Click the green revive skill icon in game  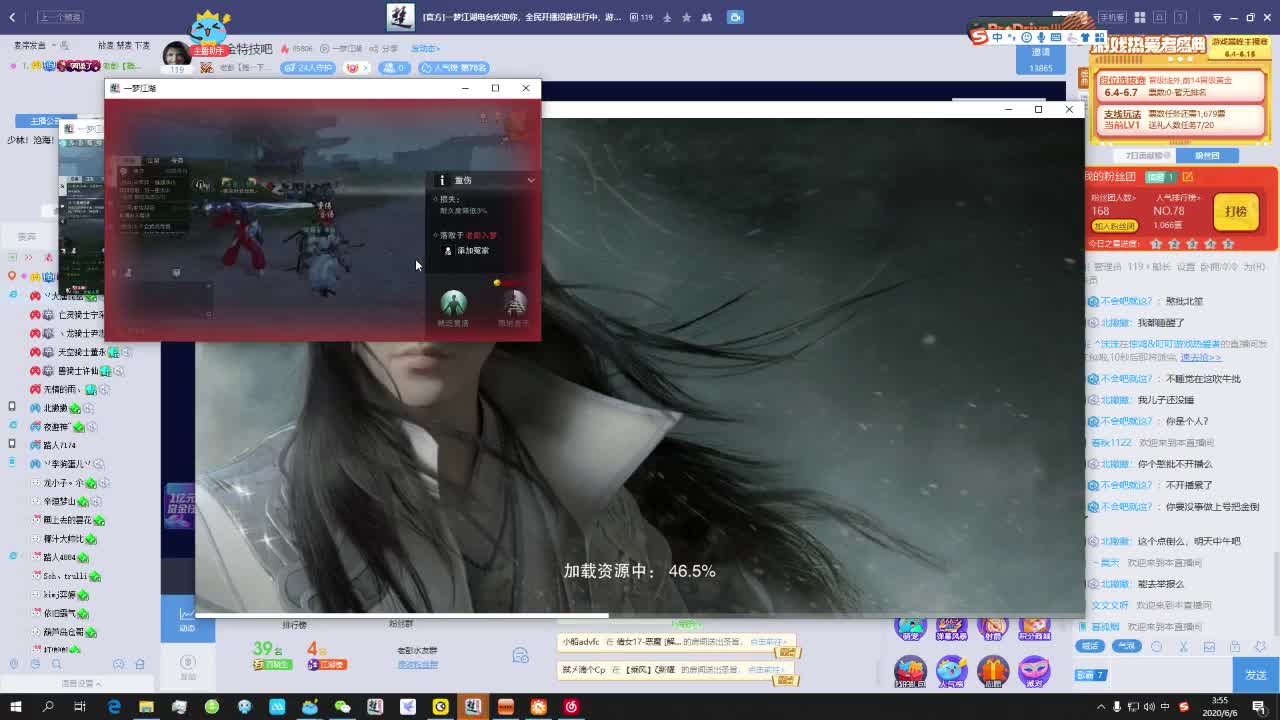click(453, 302)
